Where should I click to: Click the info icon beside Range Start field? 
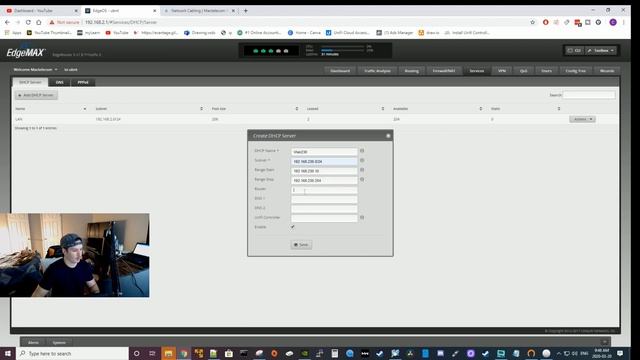pyautogui.click(x=362, y=170)
